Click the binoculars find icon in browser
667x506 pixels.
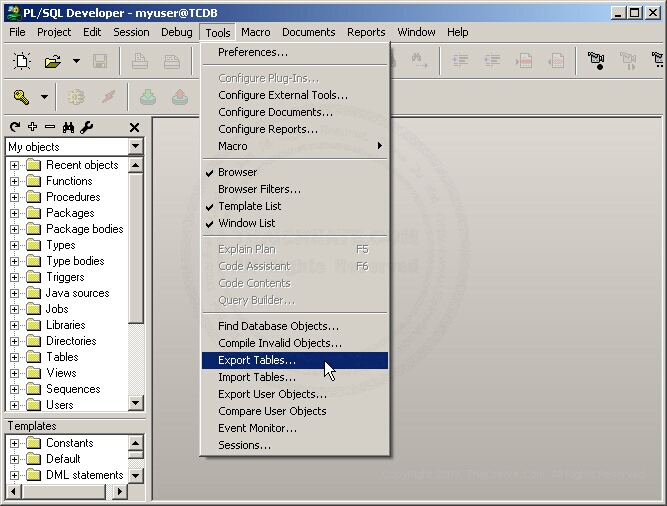coord(68,127)
